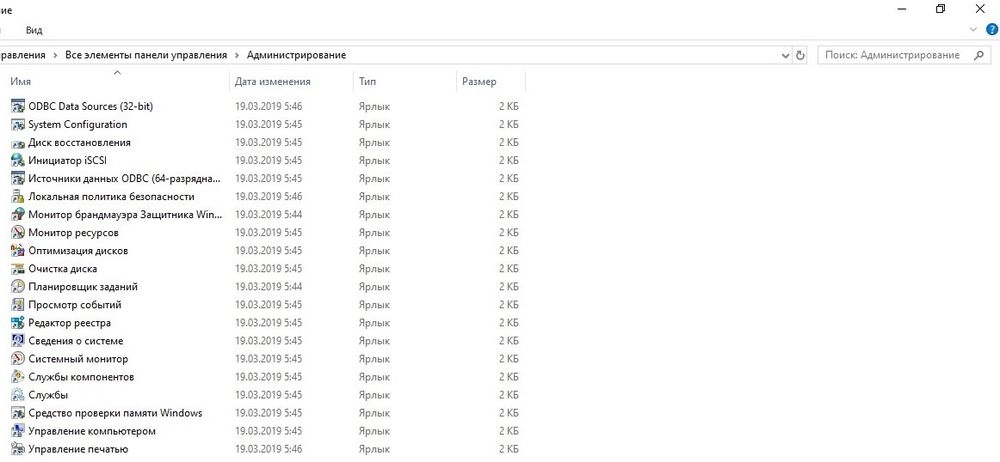Click the Администрирование breadcrumb segment
The width and height of the screenshot is (1000, 462).
tap(297, 56)
